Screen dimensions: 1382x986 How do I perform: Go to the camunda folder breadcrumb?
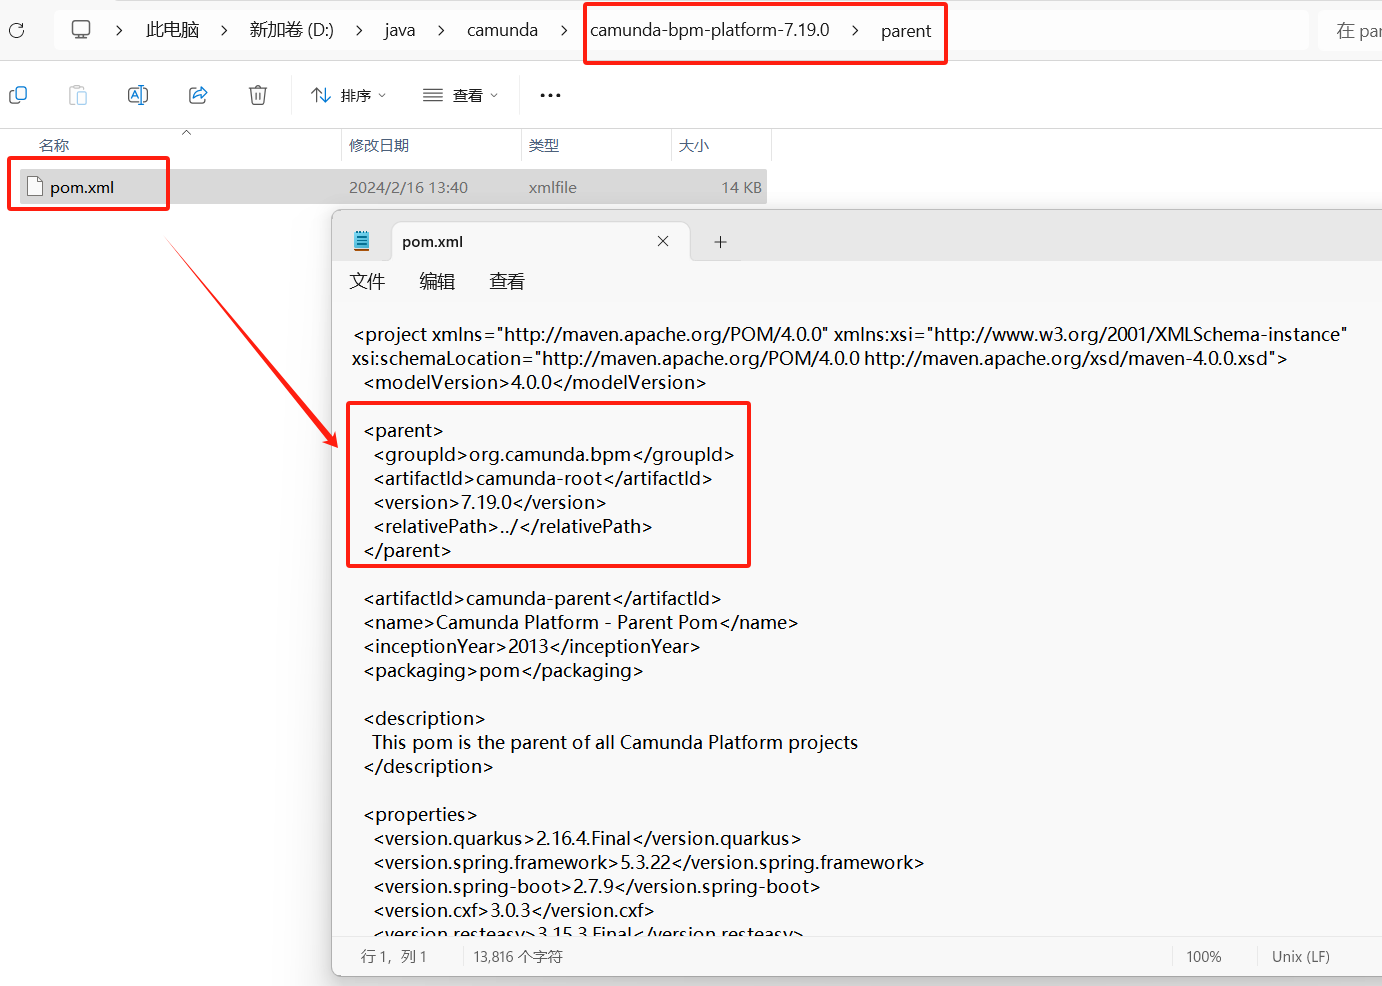(502, 30)
